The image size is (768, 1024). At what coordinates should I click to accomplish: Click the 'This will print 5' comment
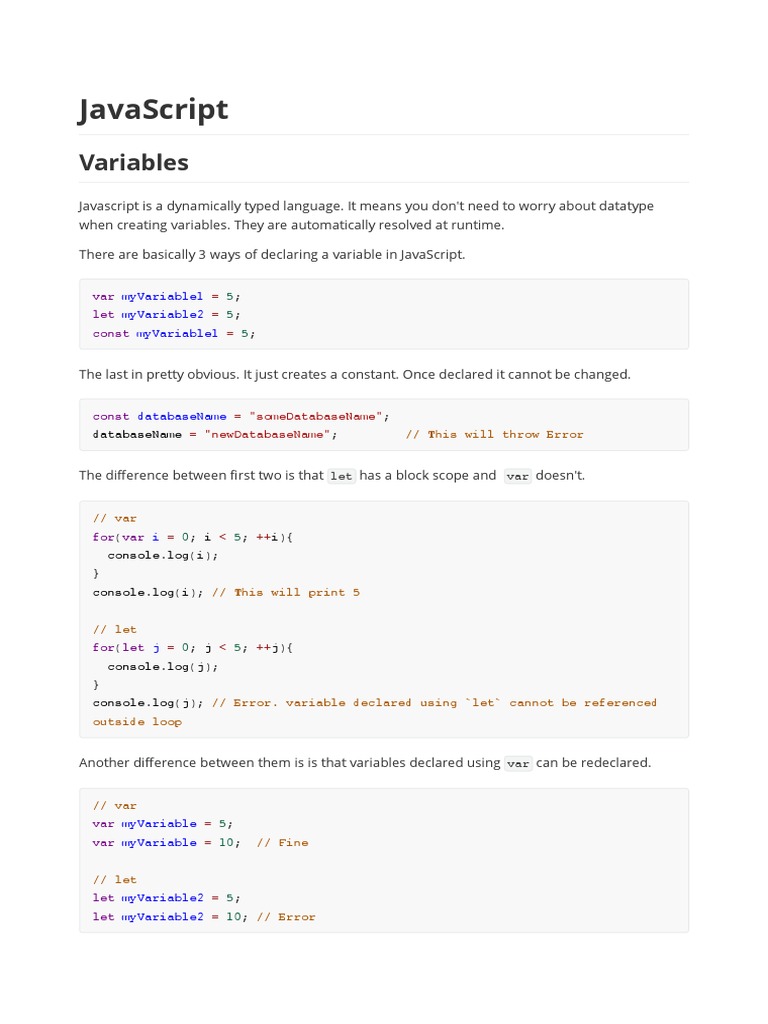coord(297,592)
